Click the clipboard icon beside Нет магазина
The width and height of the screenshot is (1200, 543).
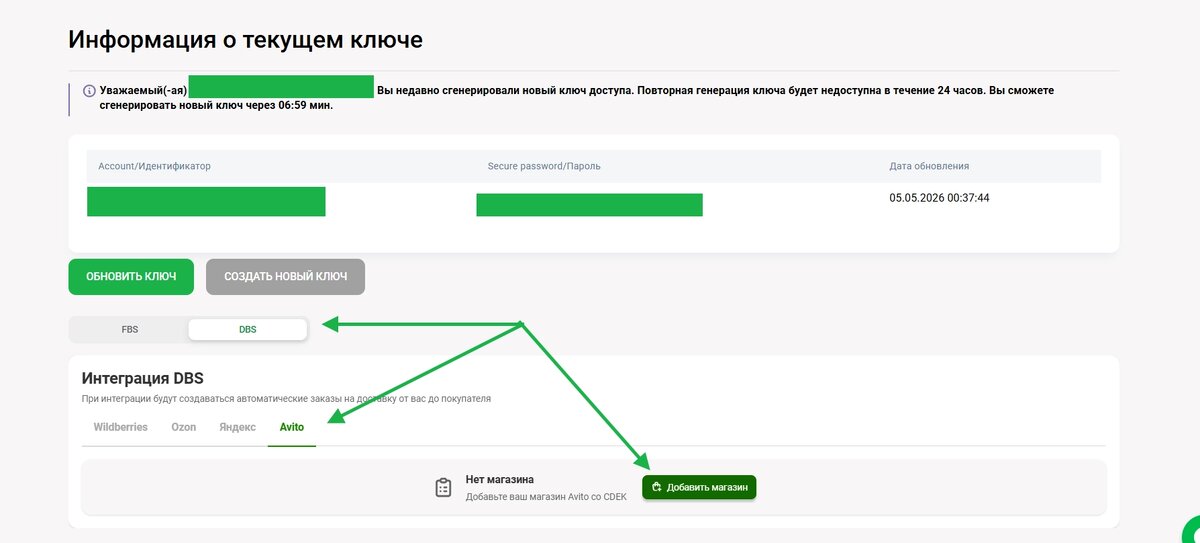pyautogui.click(x=443, y=488)
